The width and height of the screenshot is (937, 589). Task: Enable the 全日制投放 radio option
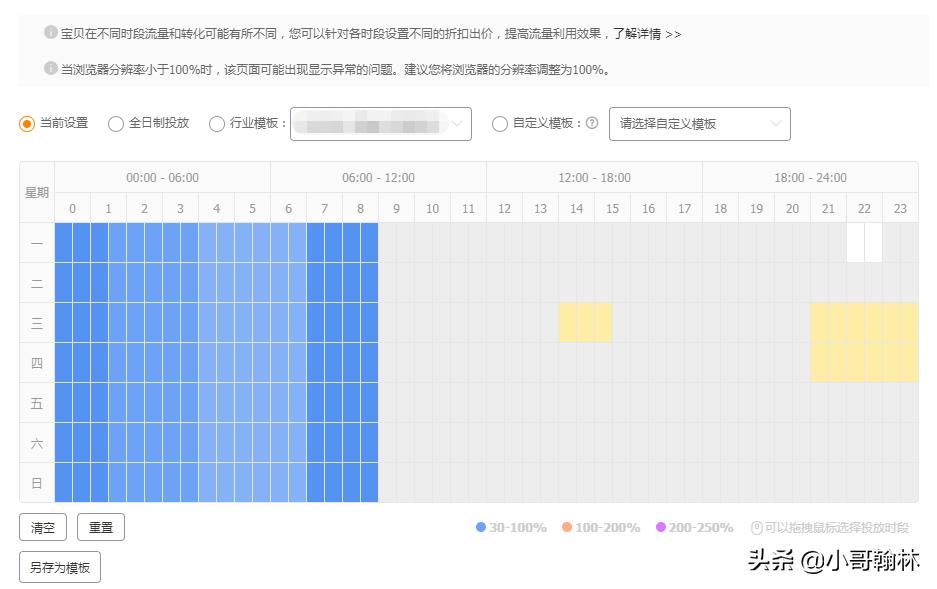point(116,124)
